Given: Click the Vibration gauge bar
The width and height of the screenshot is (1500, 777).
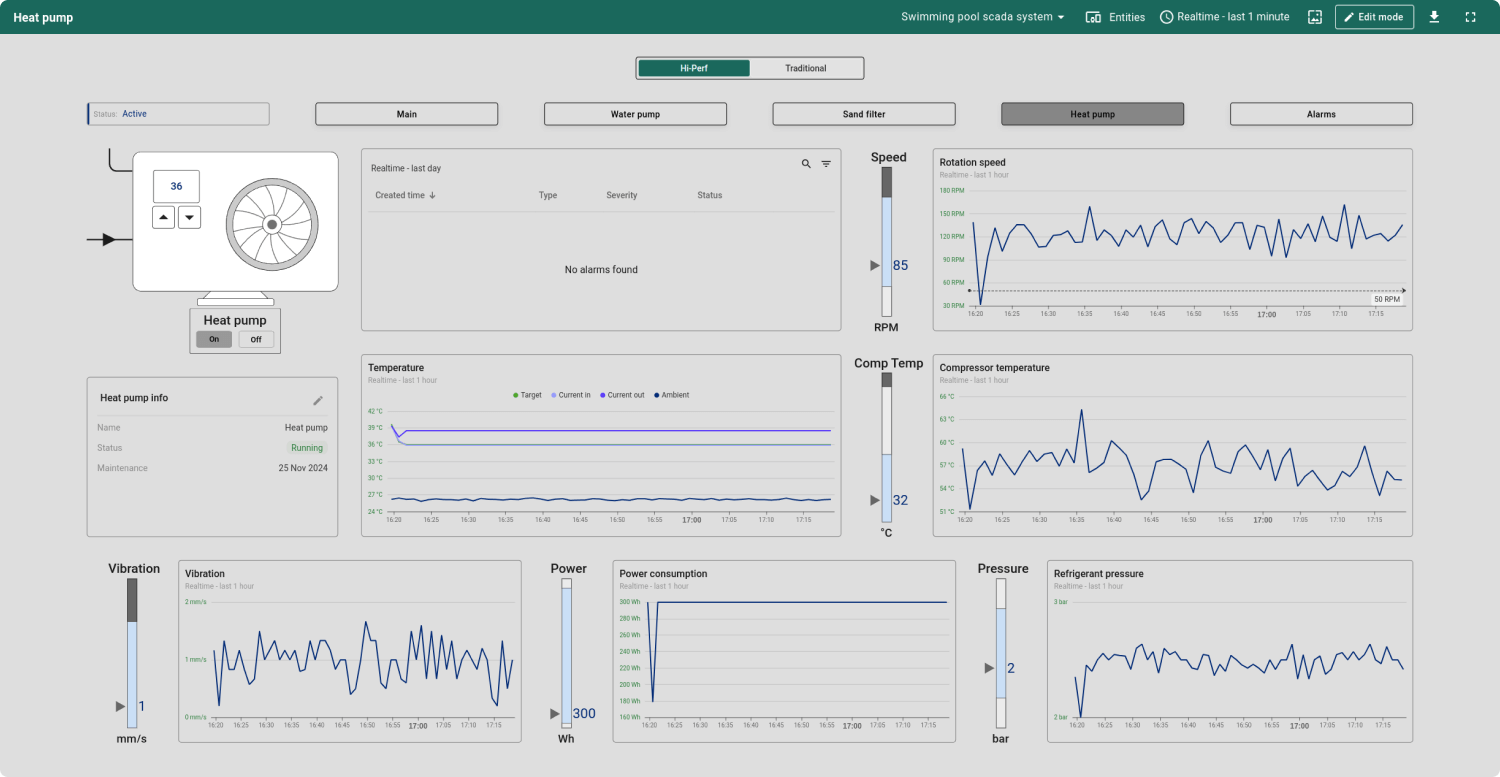Looking at the screenshot, I should click(x=132, y=653).
